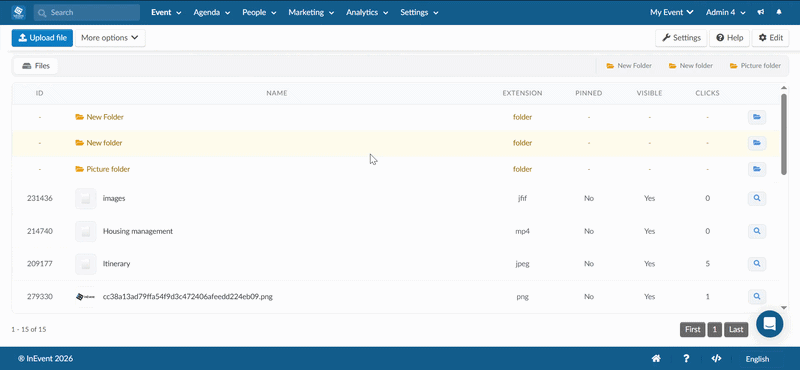This screenshot has height=370, width=800.
Task: Select the Files tab
Action: (x=36, y=66)
